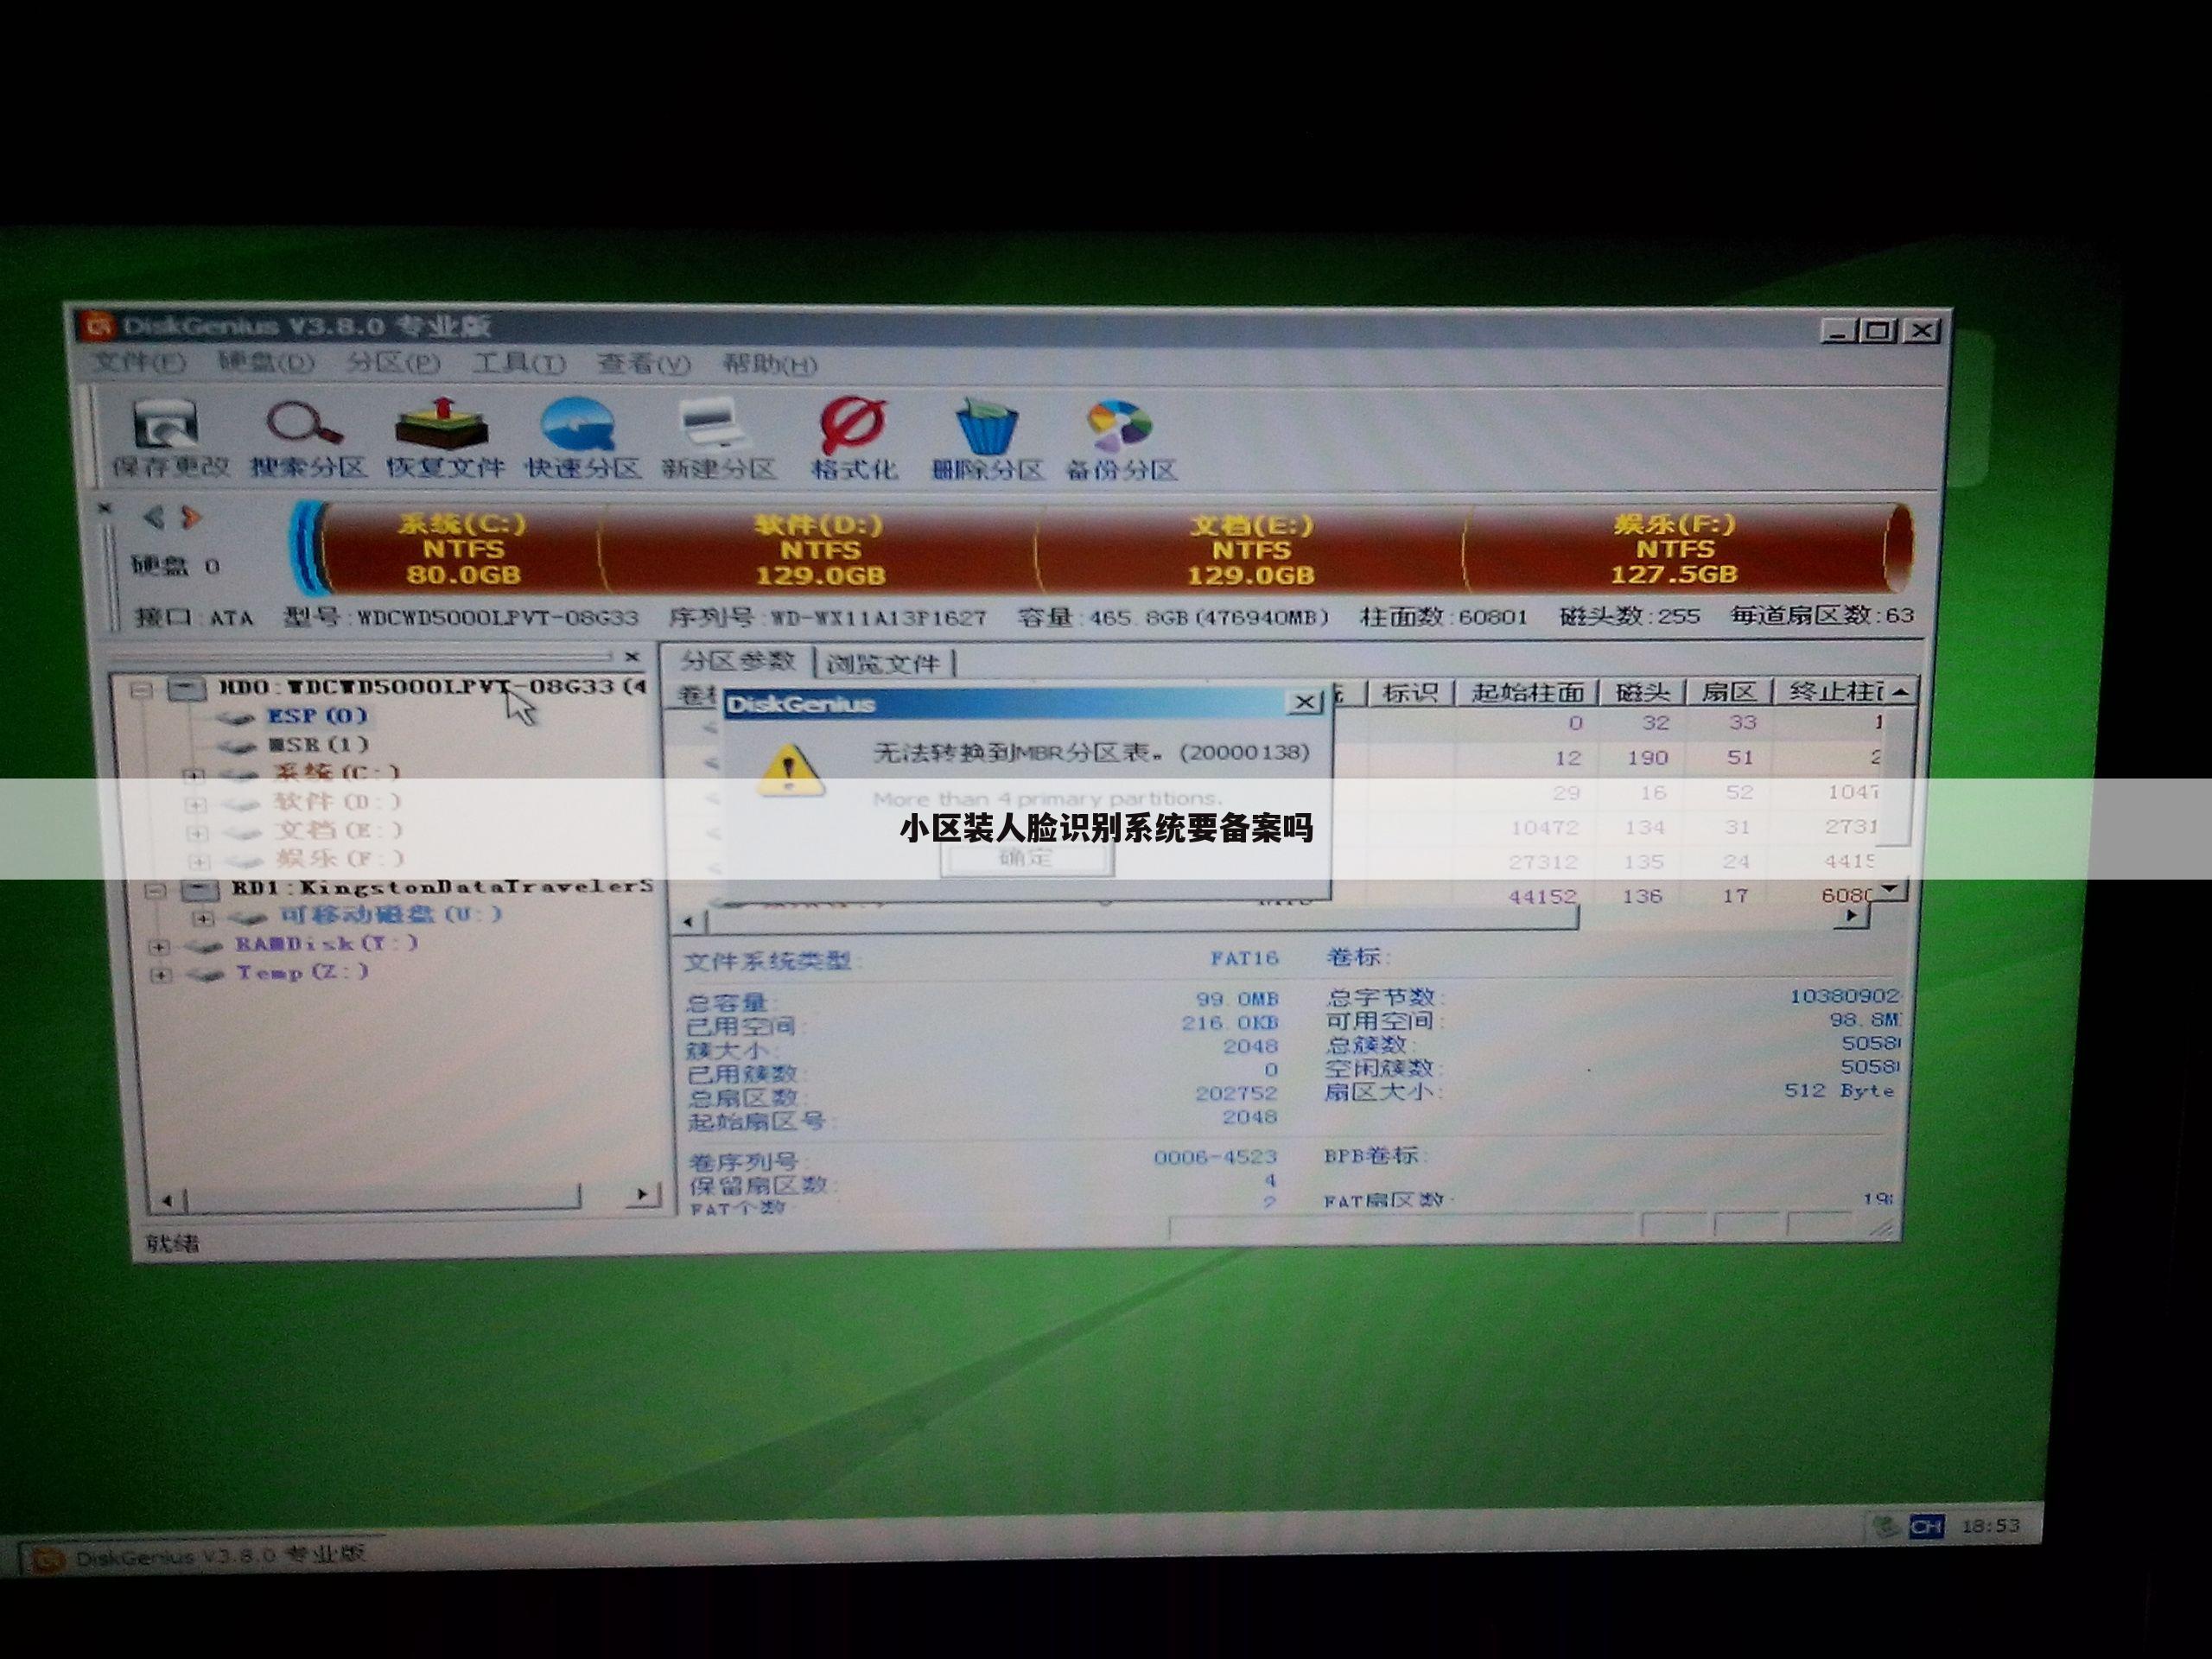This screenshot has height=1659, width=2212.
Task: Close the left disk tree panel
Action: click(x=631, y=657)
